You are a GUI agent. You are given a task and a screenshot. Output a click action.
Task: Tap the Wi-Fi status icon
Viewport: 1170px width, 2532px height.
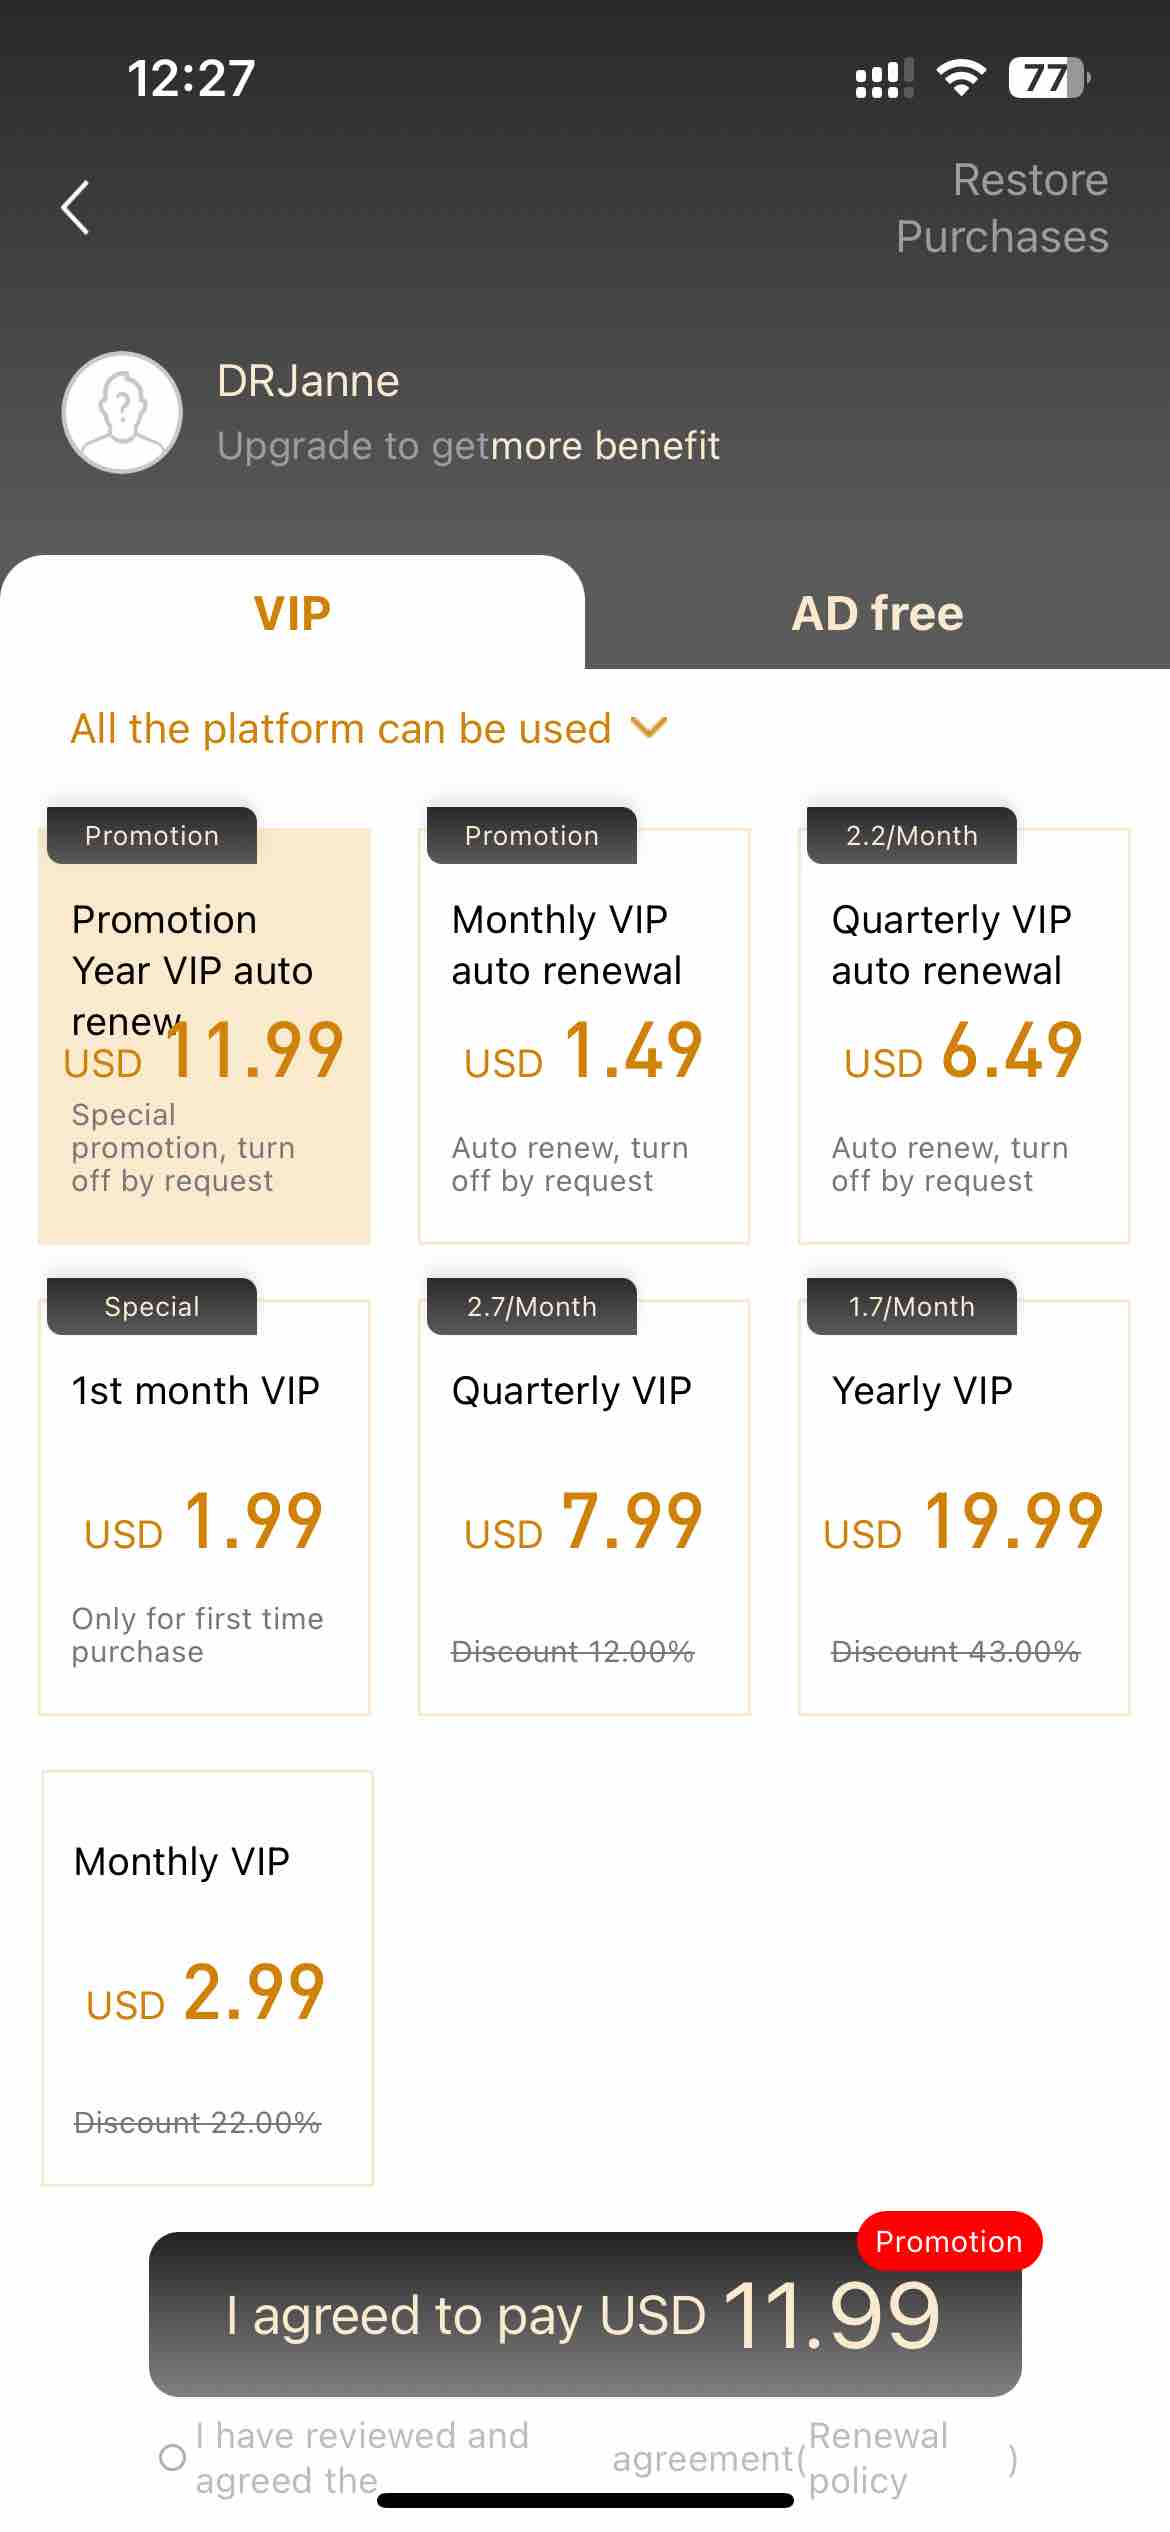click(960, 78)
